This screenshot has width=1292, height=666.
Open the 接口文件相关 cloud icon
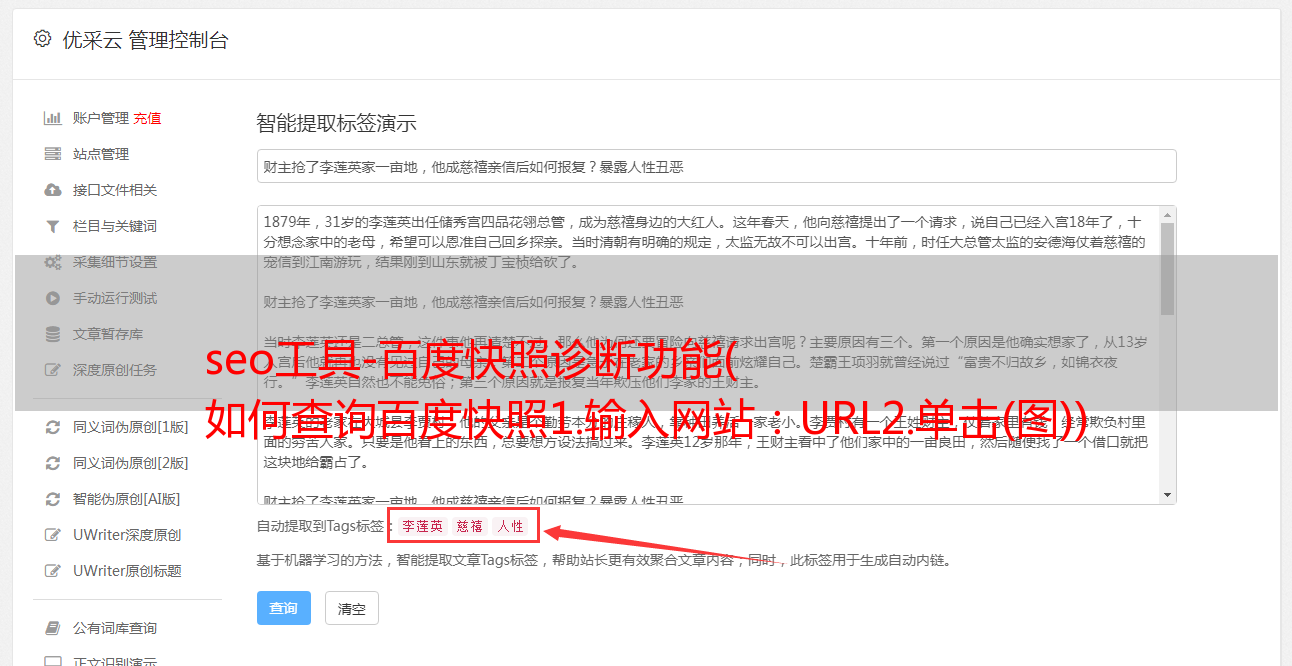pyautogui.click(x=53, y=190)
